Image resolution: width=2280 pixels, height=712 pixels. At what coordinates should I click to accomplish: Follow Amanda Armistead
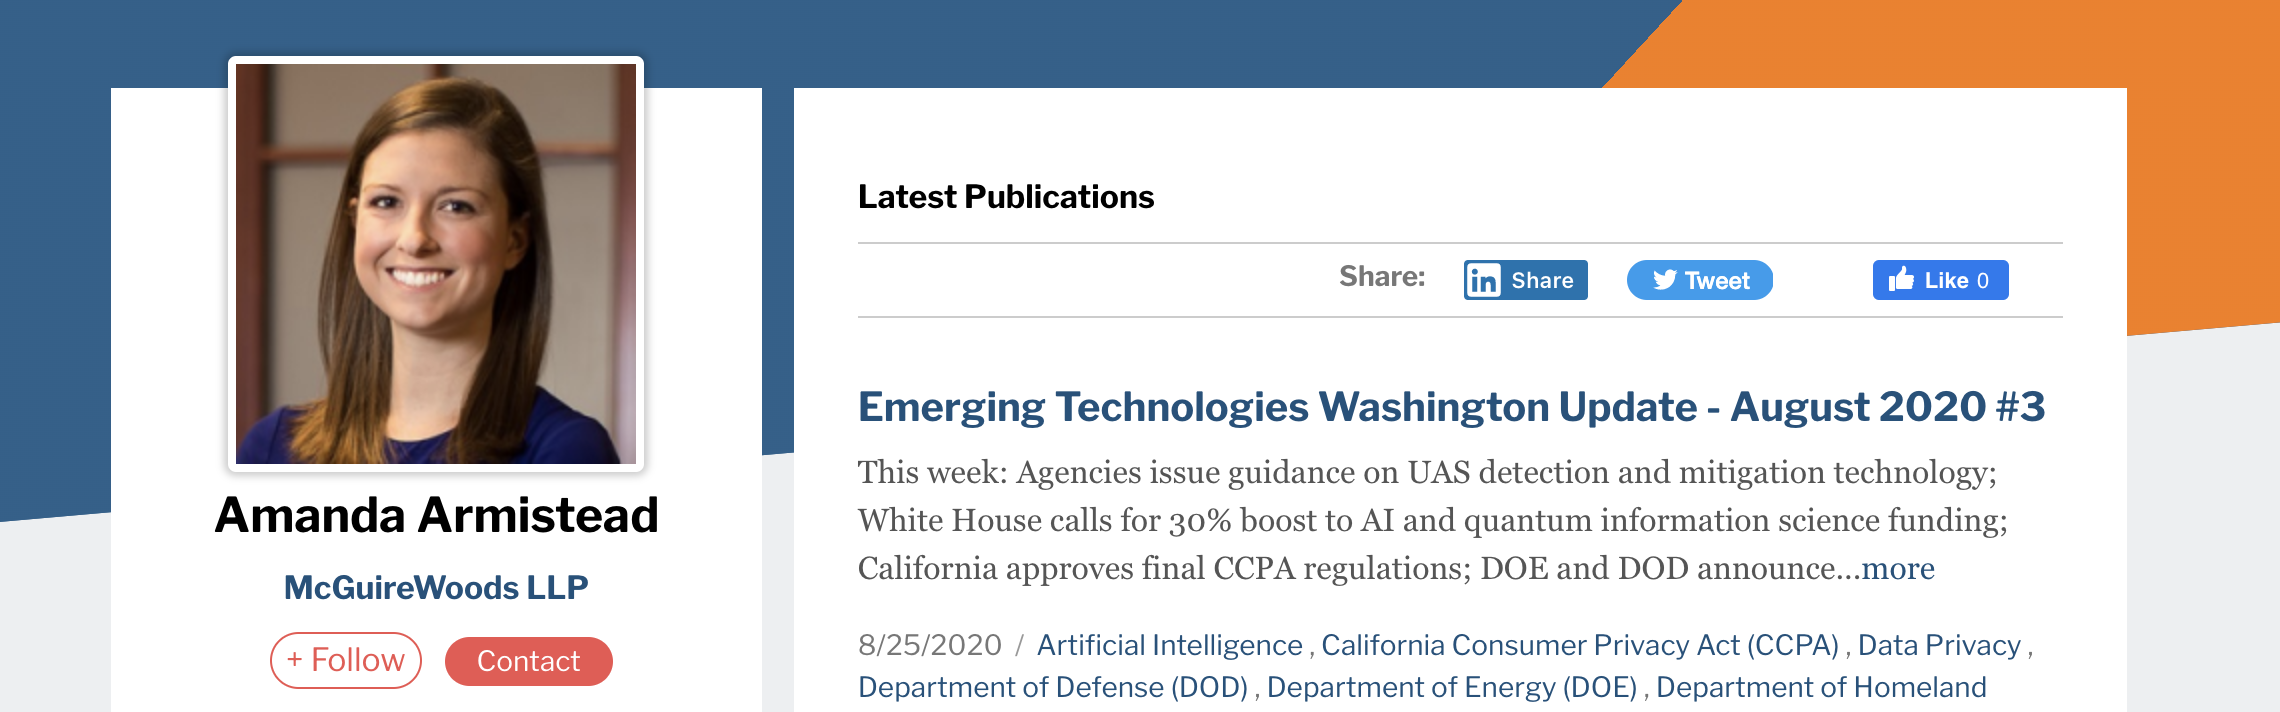345,660
